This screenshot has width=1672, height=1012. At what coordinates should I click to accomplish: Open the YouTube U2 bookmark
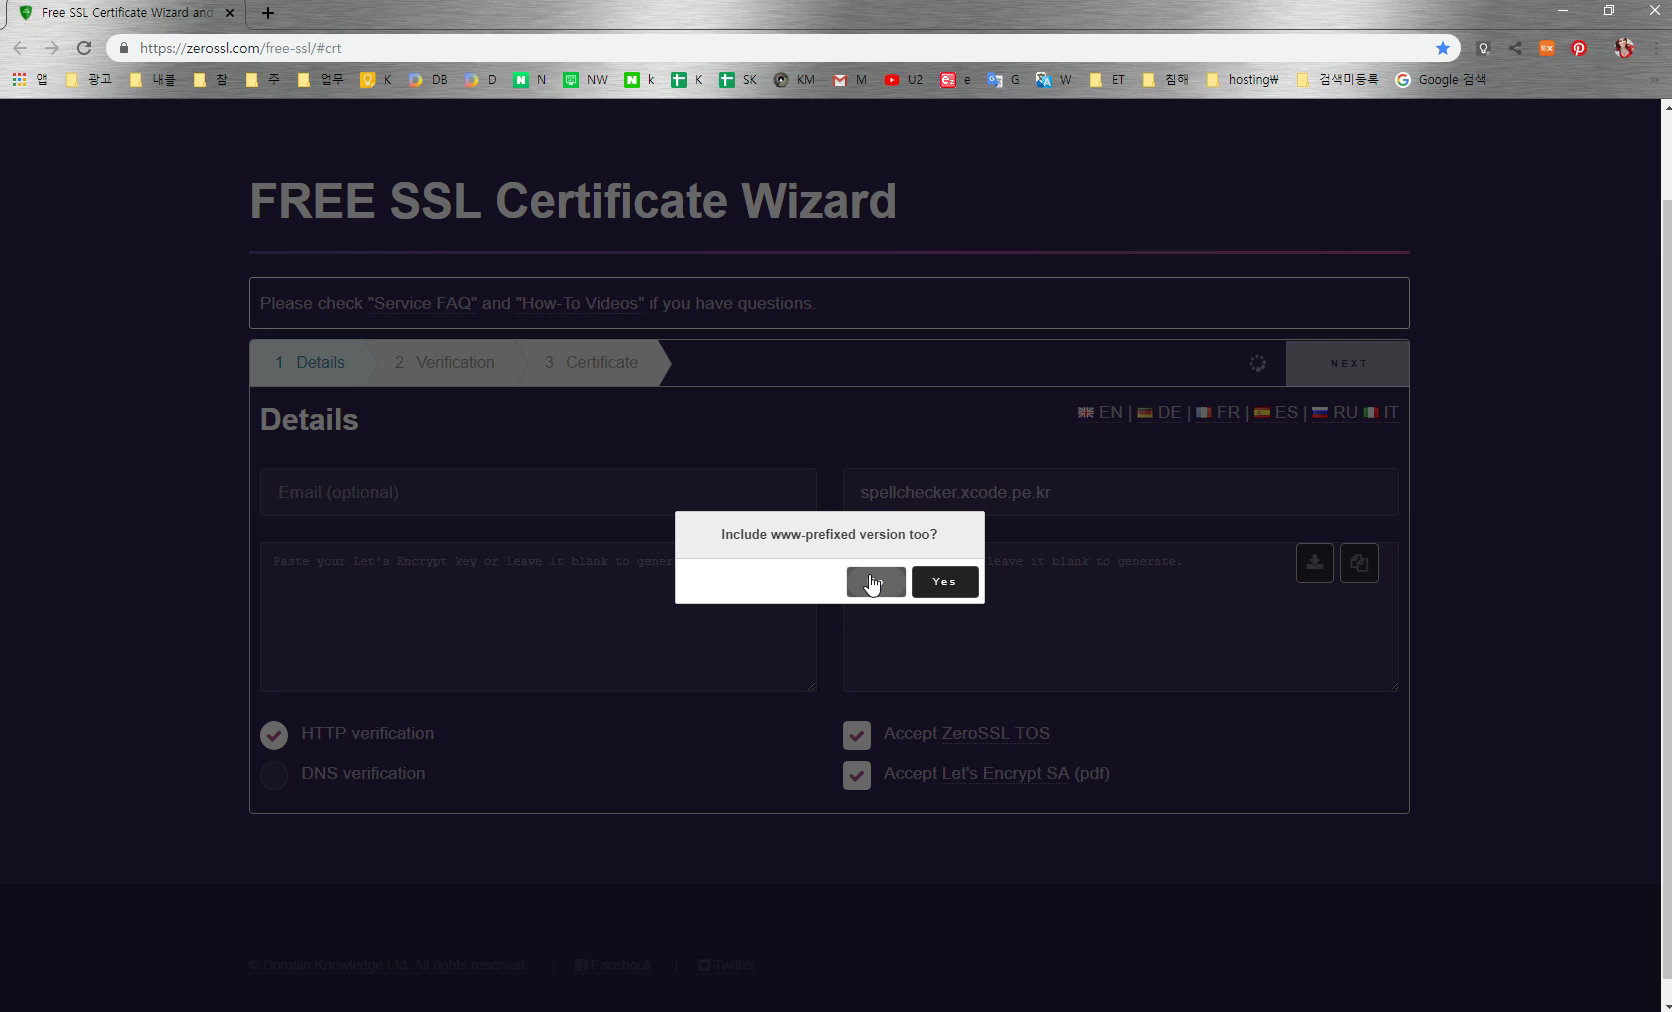click(x=904, y=79)
